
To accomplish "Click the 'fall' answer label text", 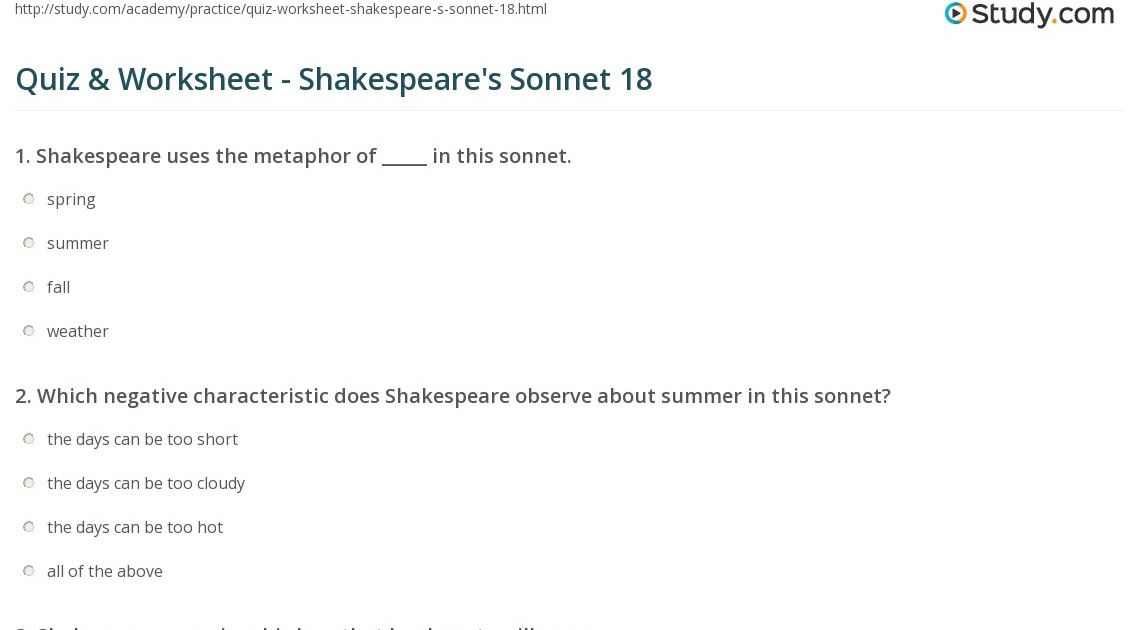I will coord(58,287).
